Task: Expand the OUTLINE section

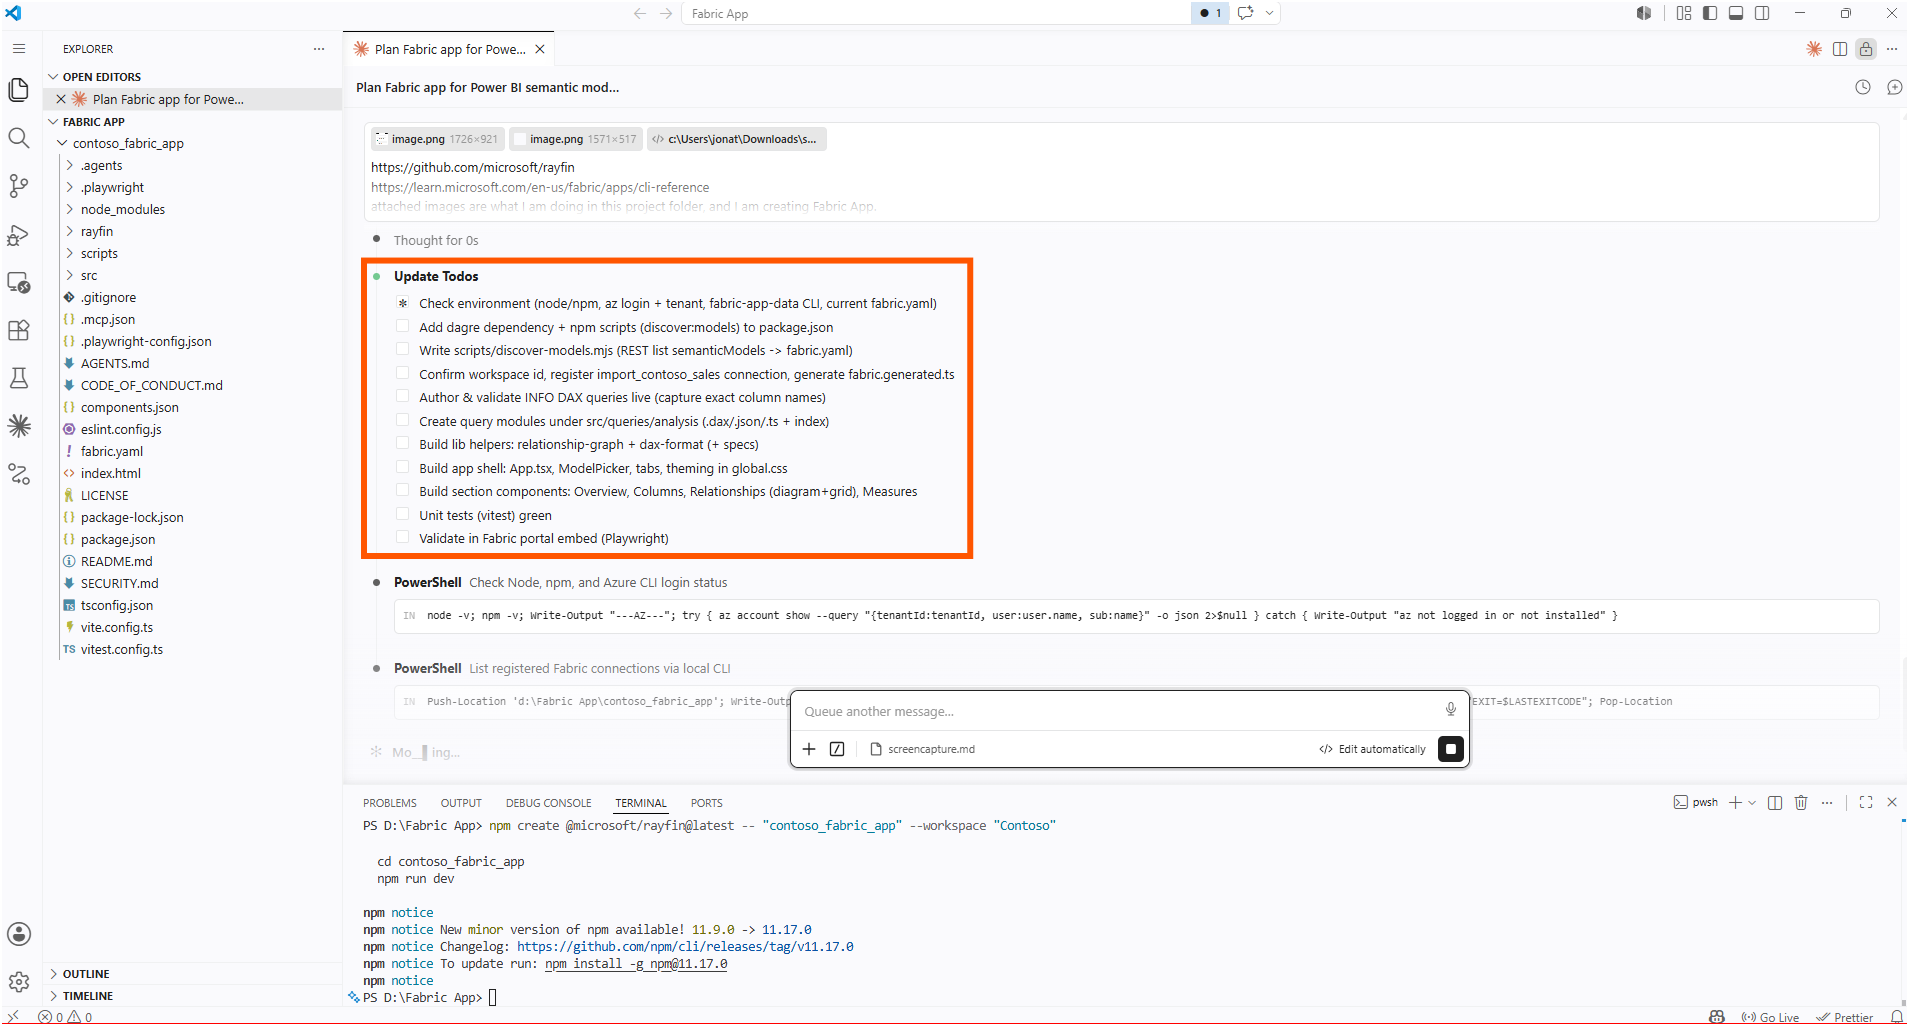Action: [54, 974]
